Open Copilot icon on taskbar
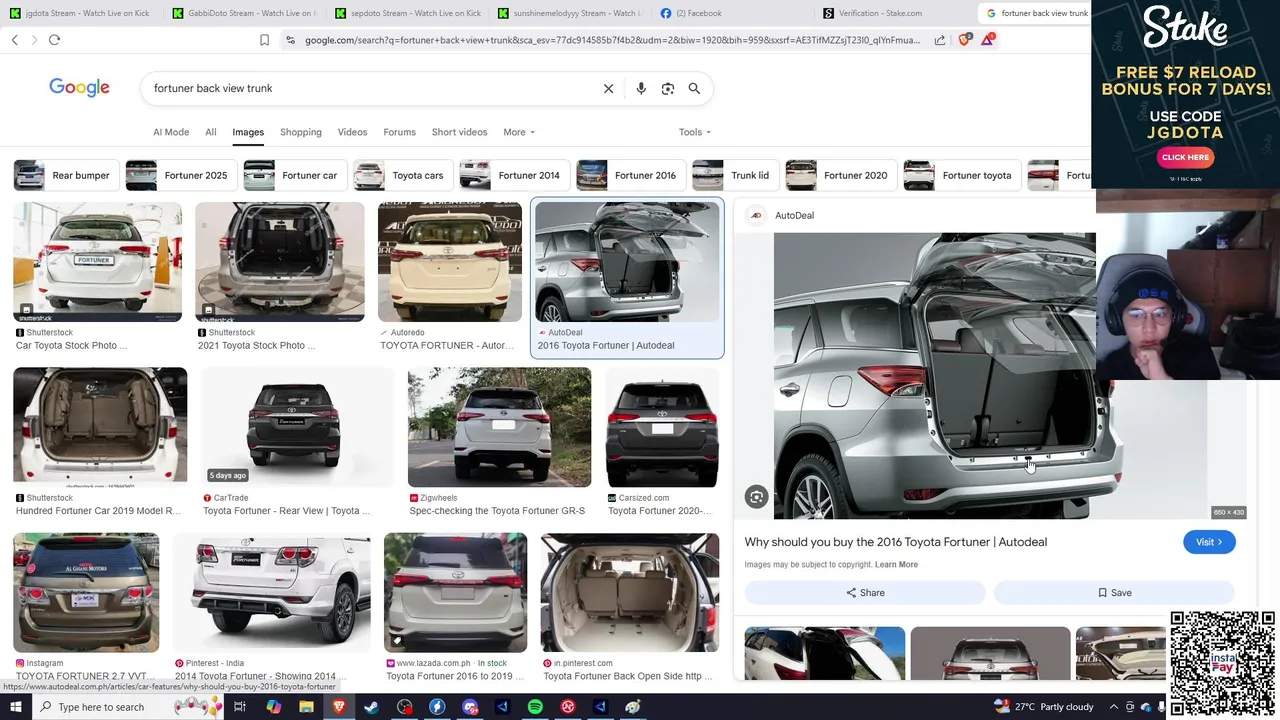1280x720 pixels. point(274,707)
